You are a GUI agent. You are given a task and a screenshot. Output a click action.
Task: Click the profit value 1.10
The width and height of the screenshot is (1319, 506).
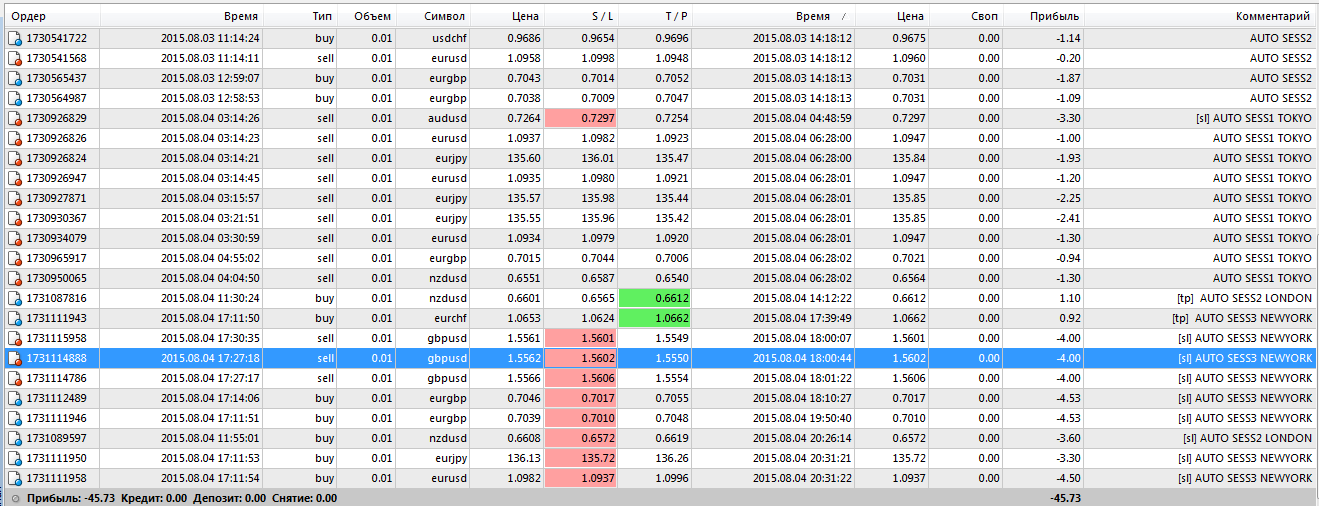pos(1069,298)
